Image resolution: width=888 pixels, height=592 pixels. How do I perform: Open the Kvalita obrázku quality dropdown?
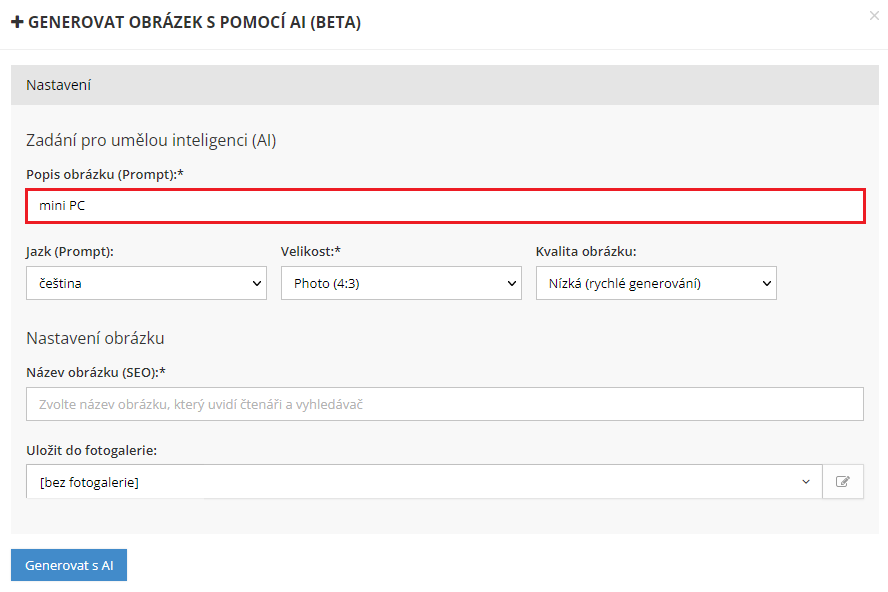656,283
